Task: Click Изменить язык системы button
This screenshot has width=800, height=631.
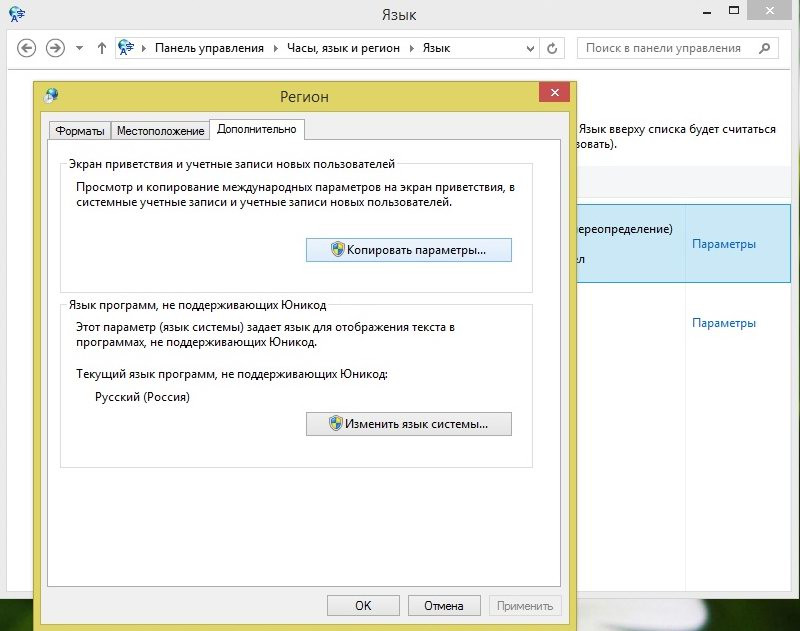Action: (408, 424)
